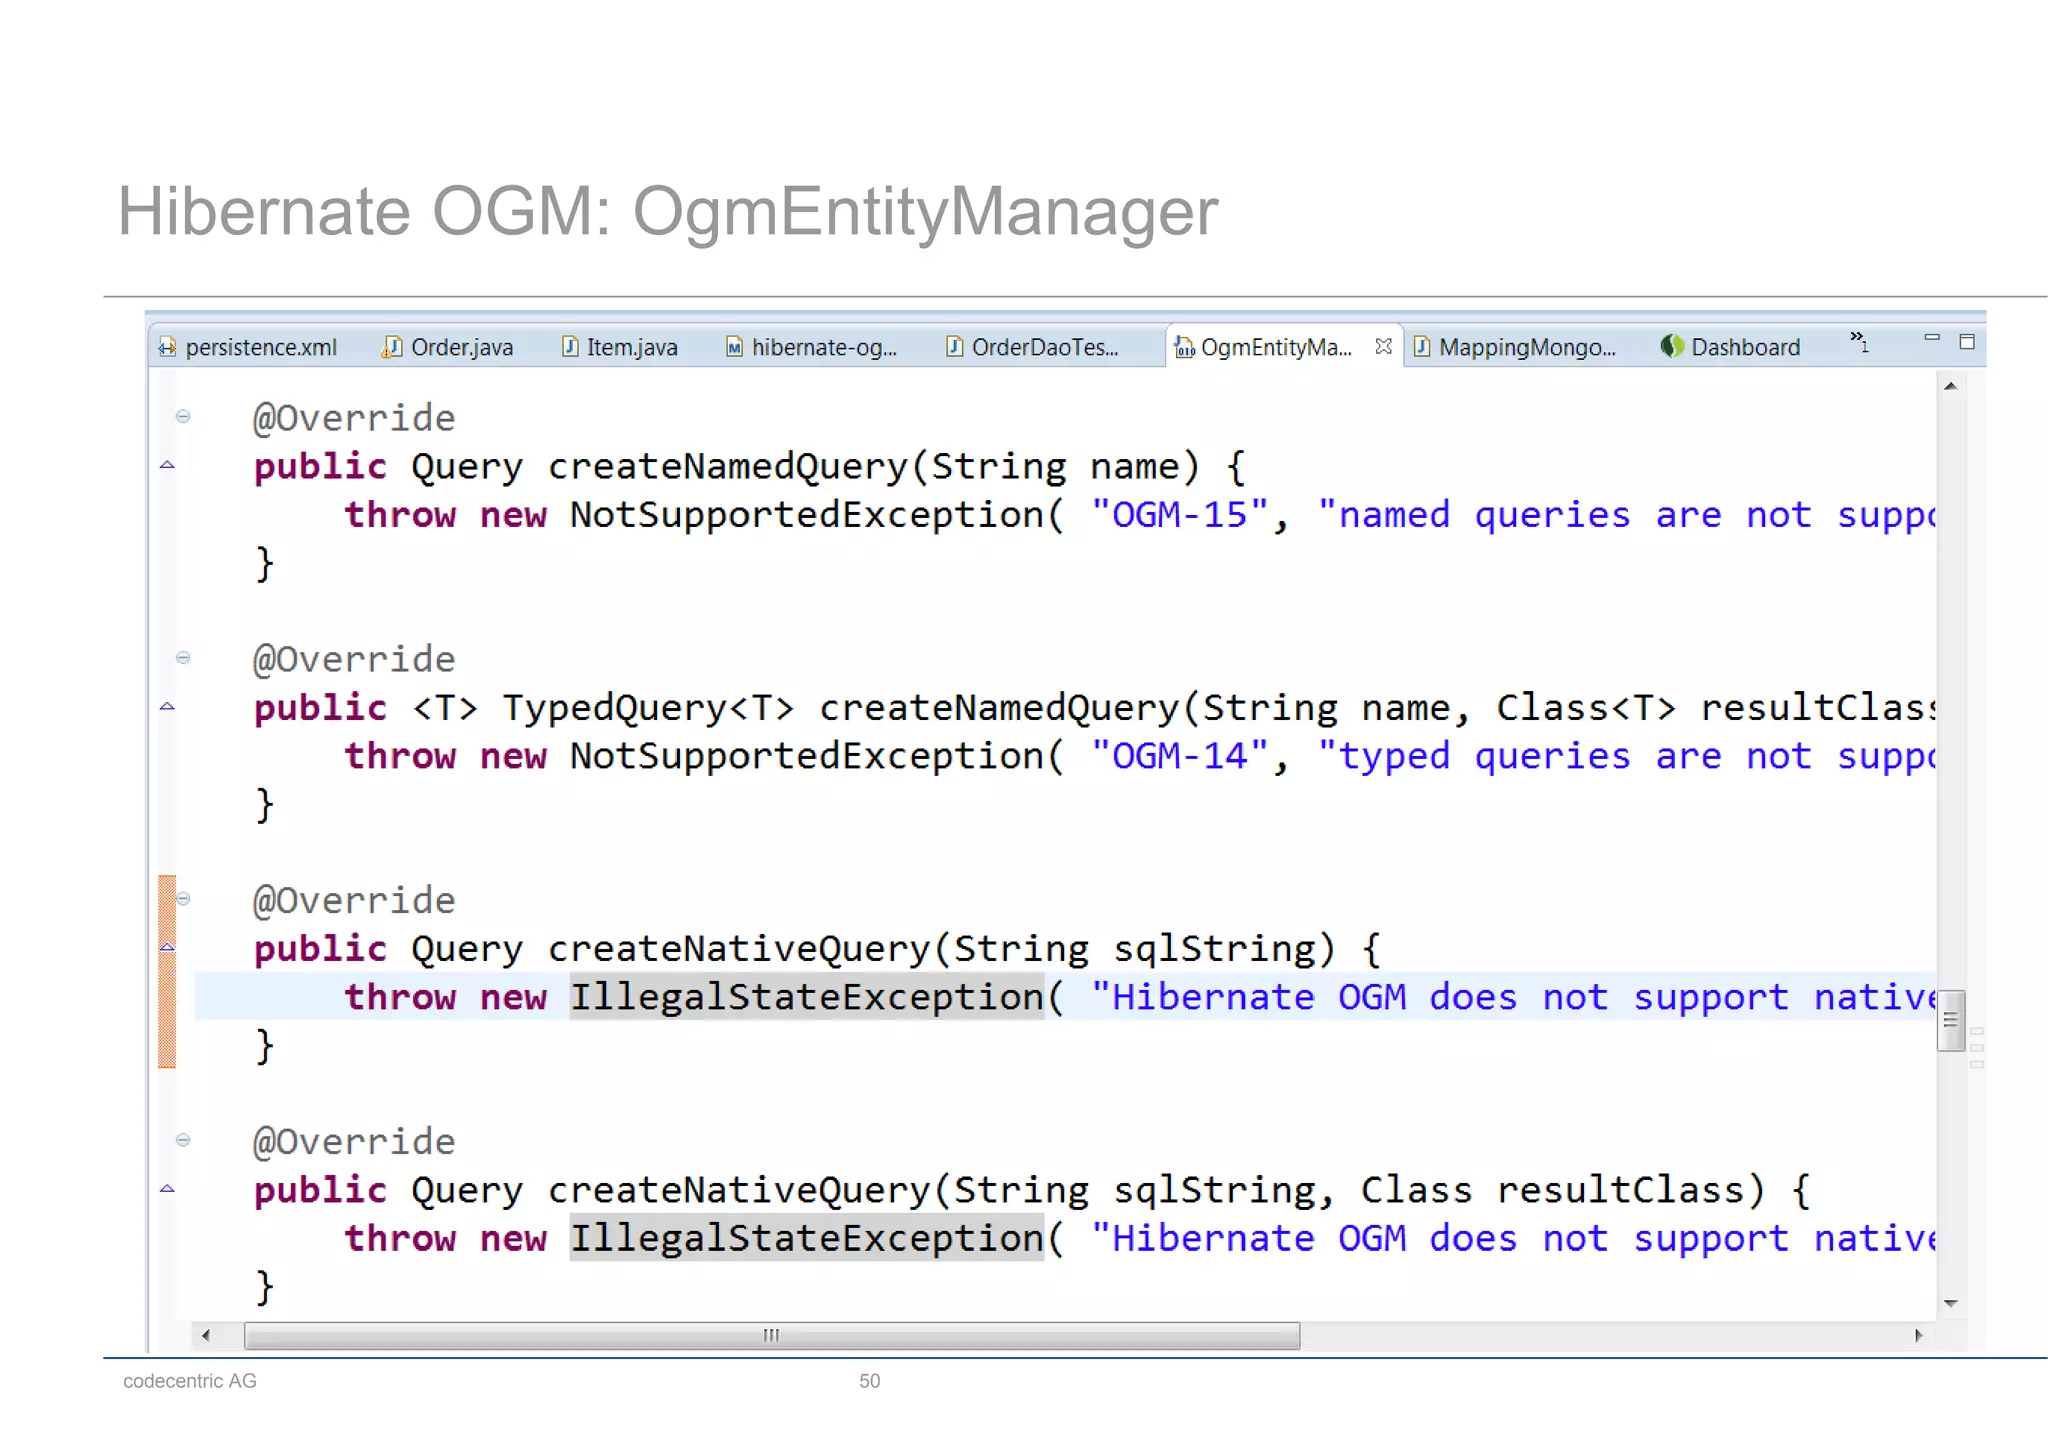
Task: Click the first @Override annotation
Action: point(354,418)
